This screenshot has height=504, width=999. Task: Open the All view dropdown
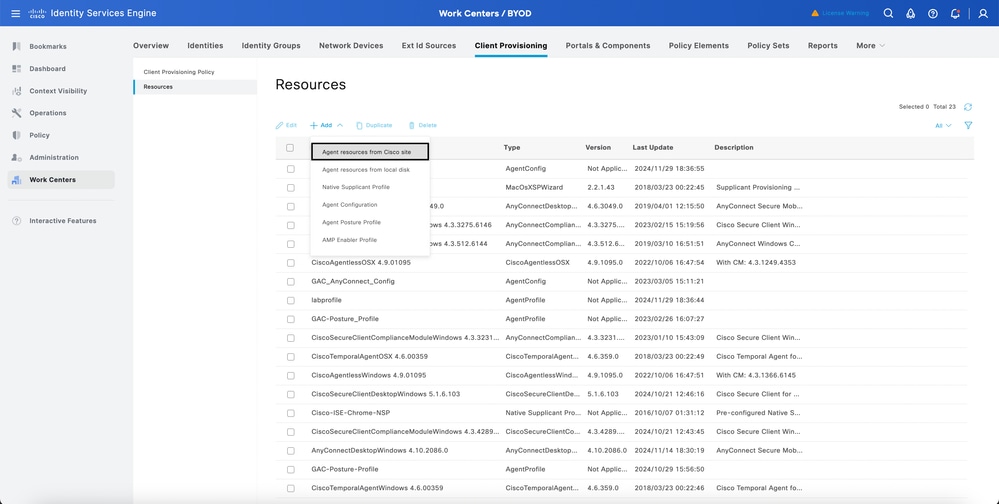click(x=943, y=126)
